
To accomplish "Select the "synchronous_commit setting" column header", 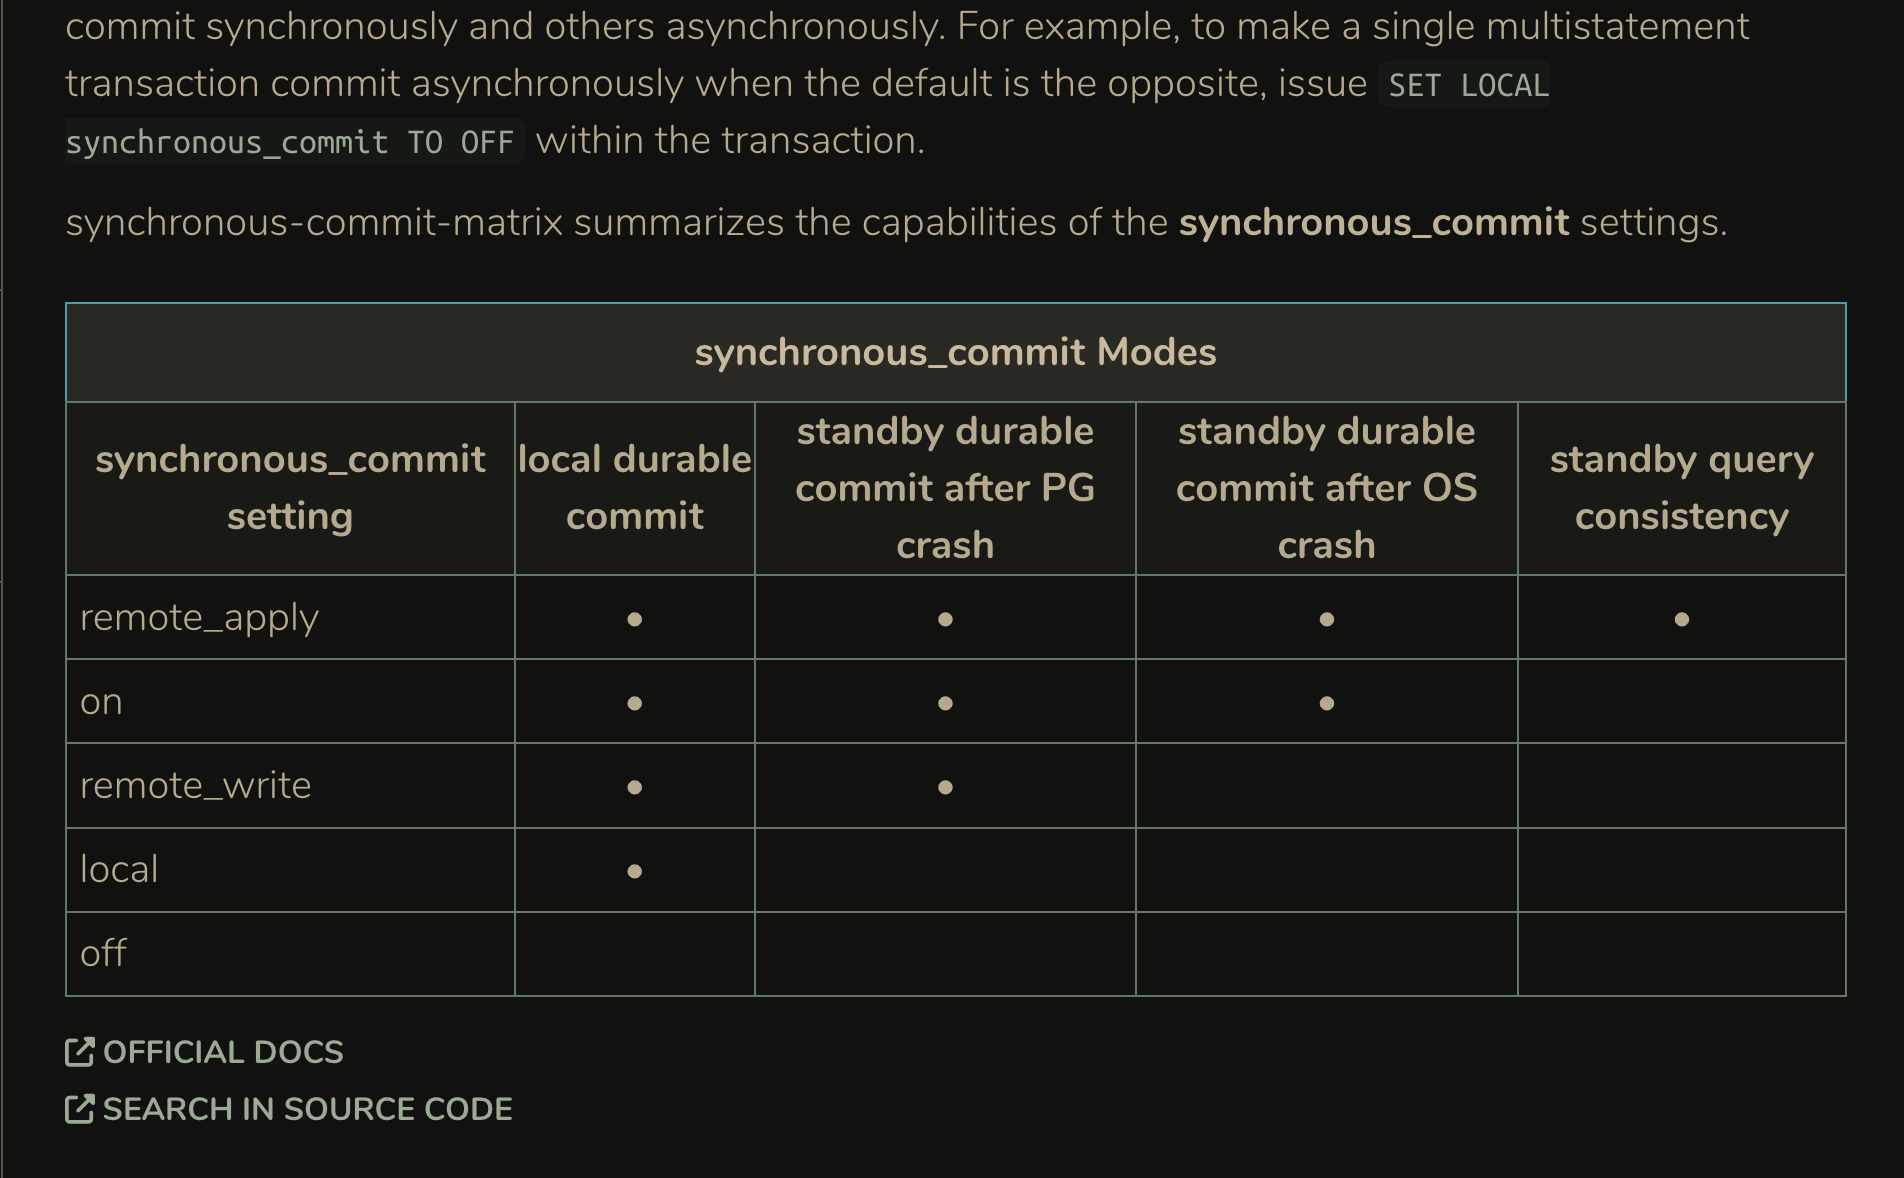I will pos(290,488).
